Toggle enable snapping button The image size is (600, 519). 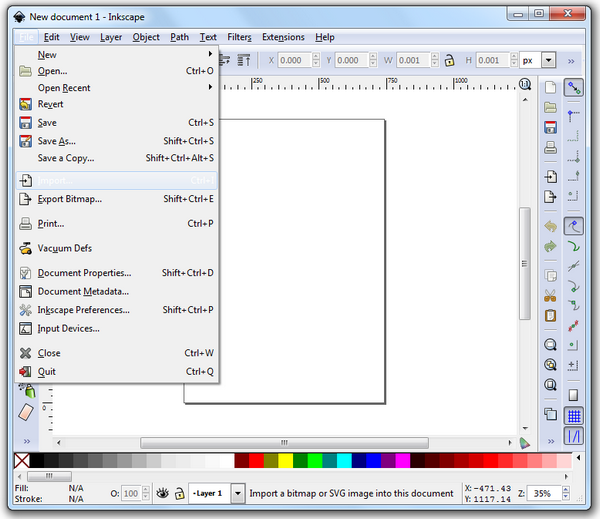(574, 88)
